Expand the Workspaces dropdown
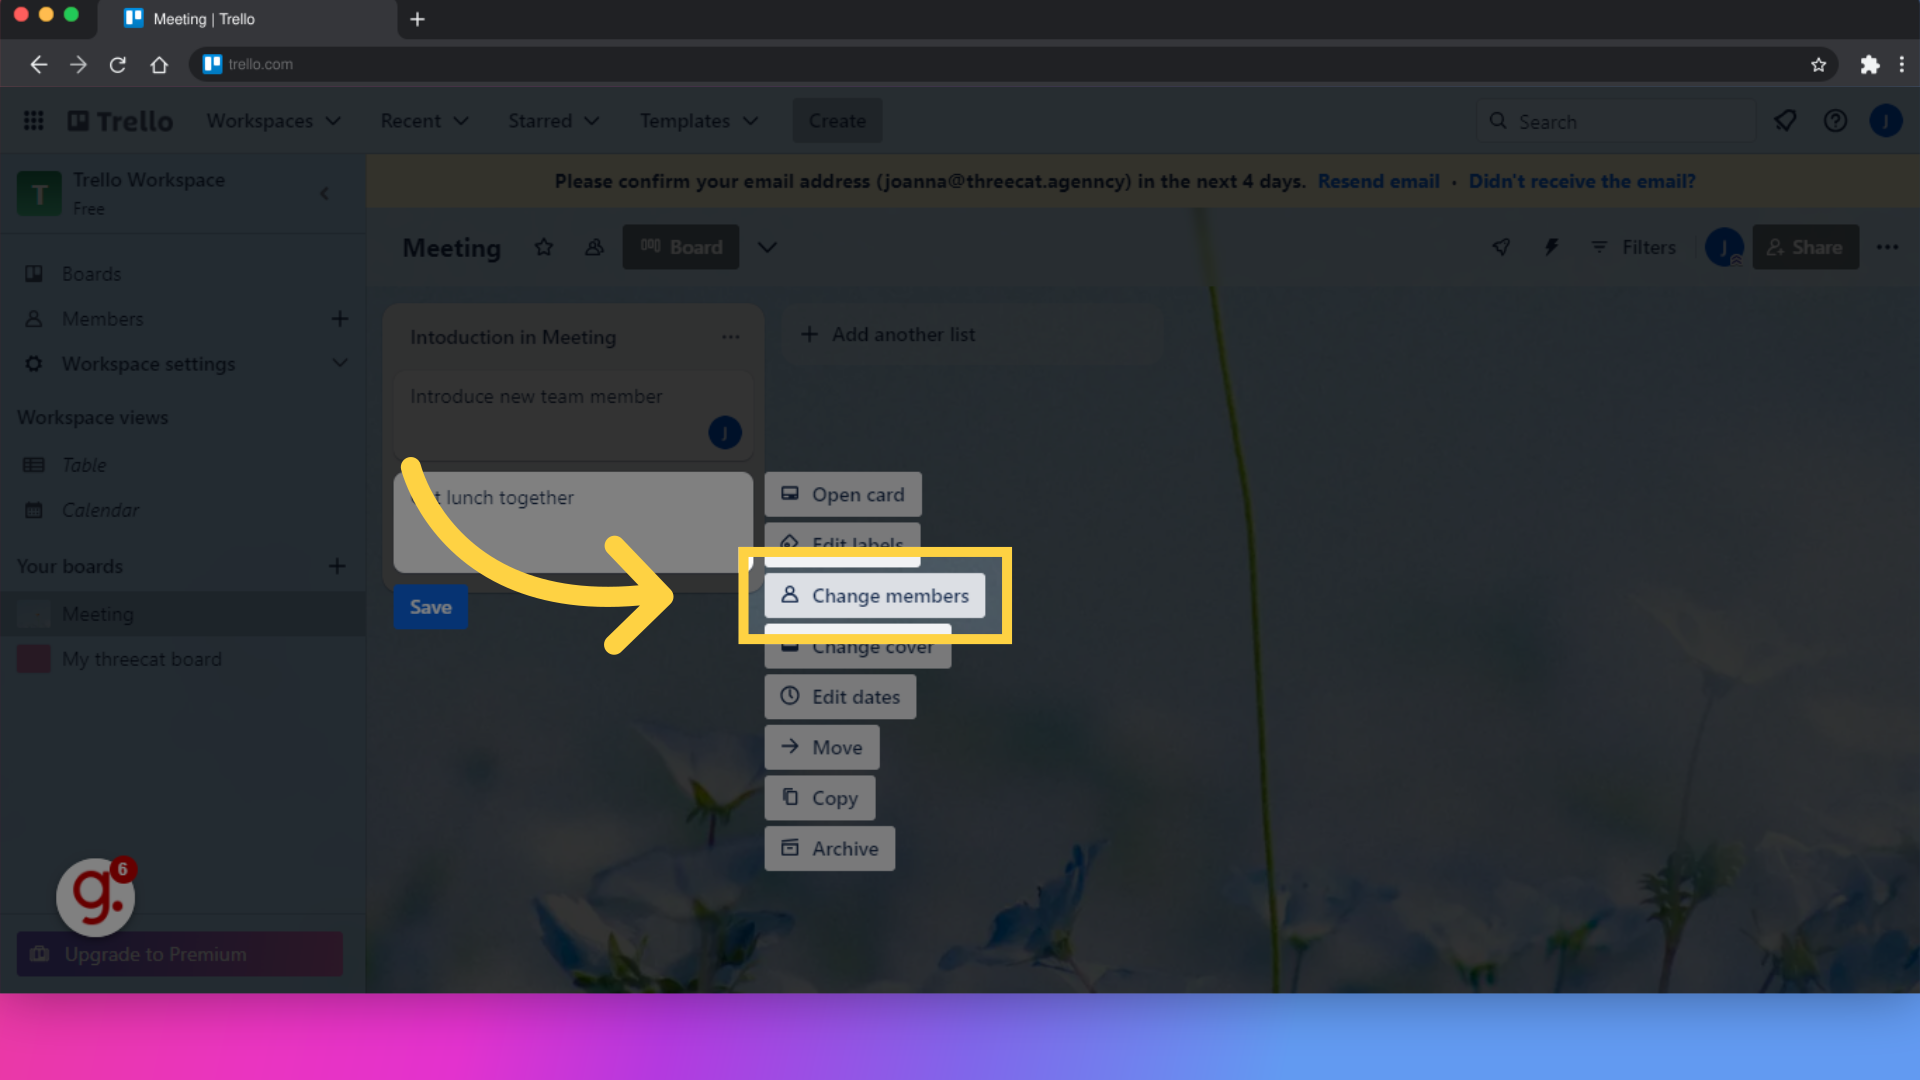The width and height of the screenshot is (1920, 1080). (x=273, y=121)
